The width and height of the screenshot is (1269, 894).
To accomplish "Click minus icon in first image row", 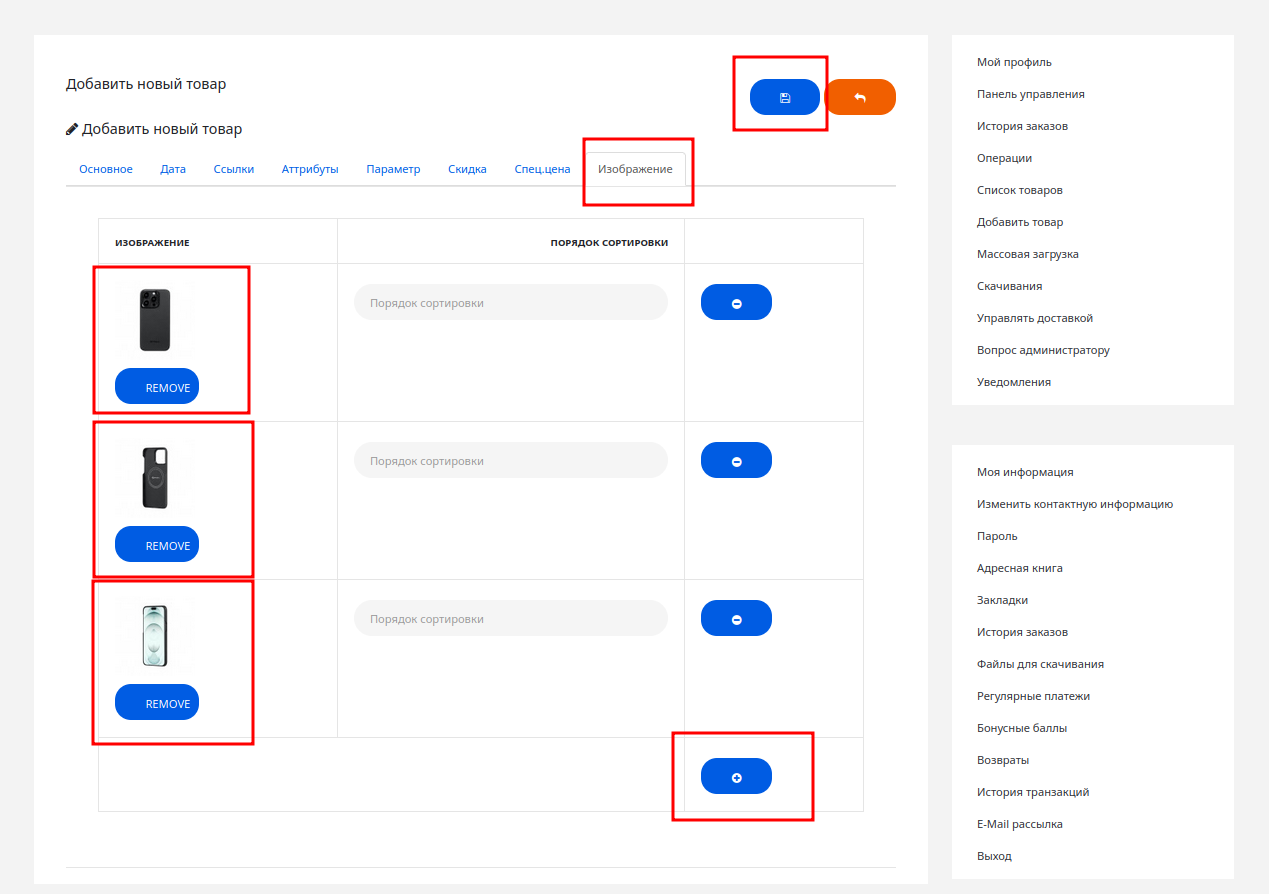I will click(736, 302).
